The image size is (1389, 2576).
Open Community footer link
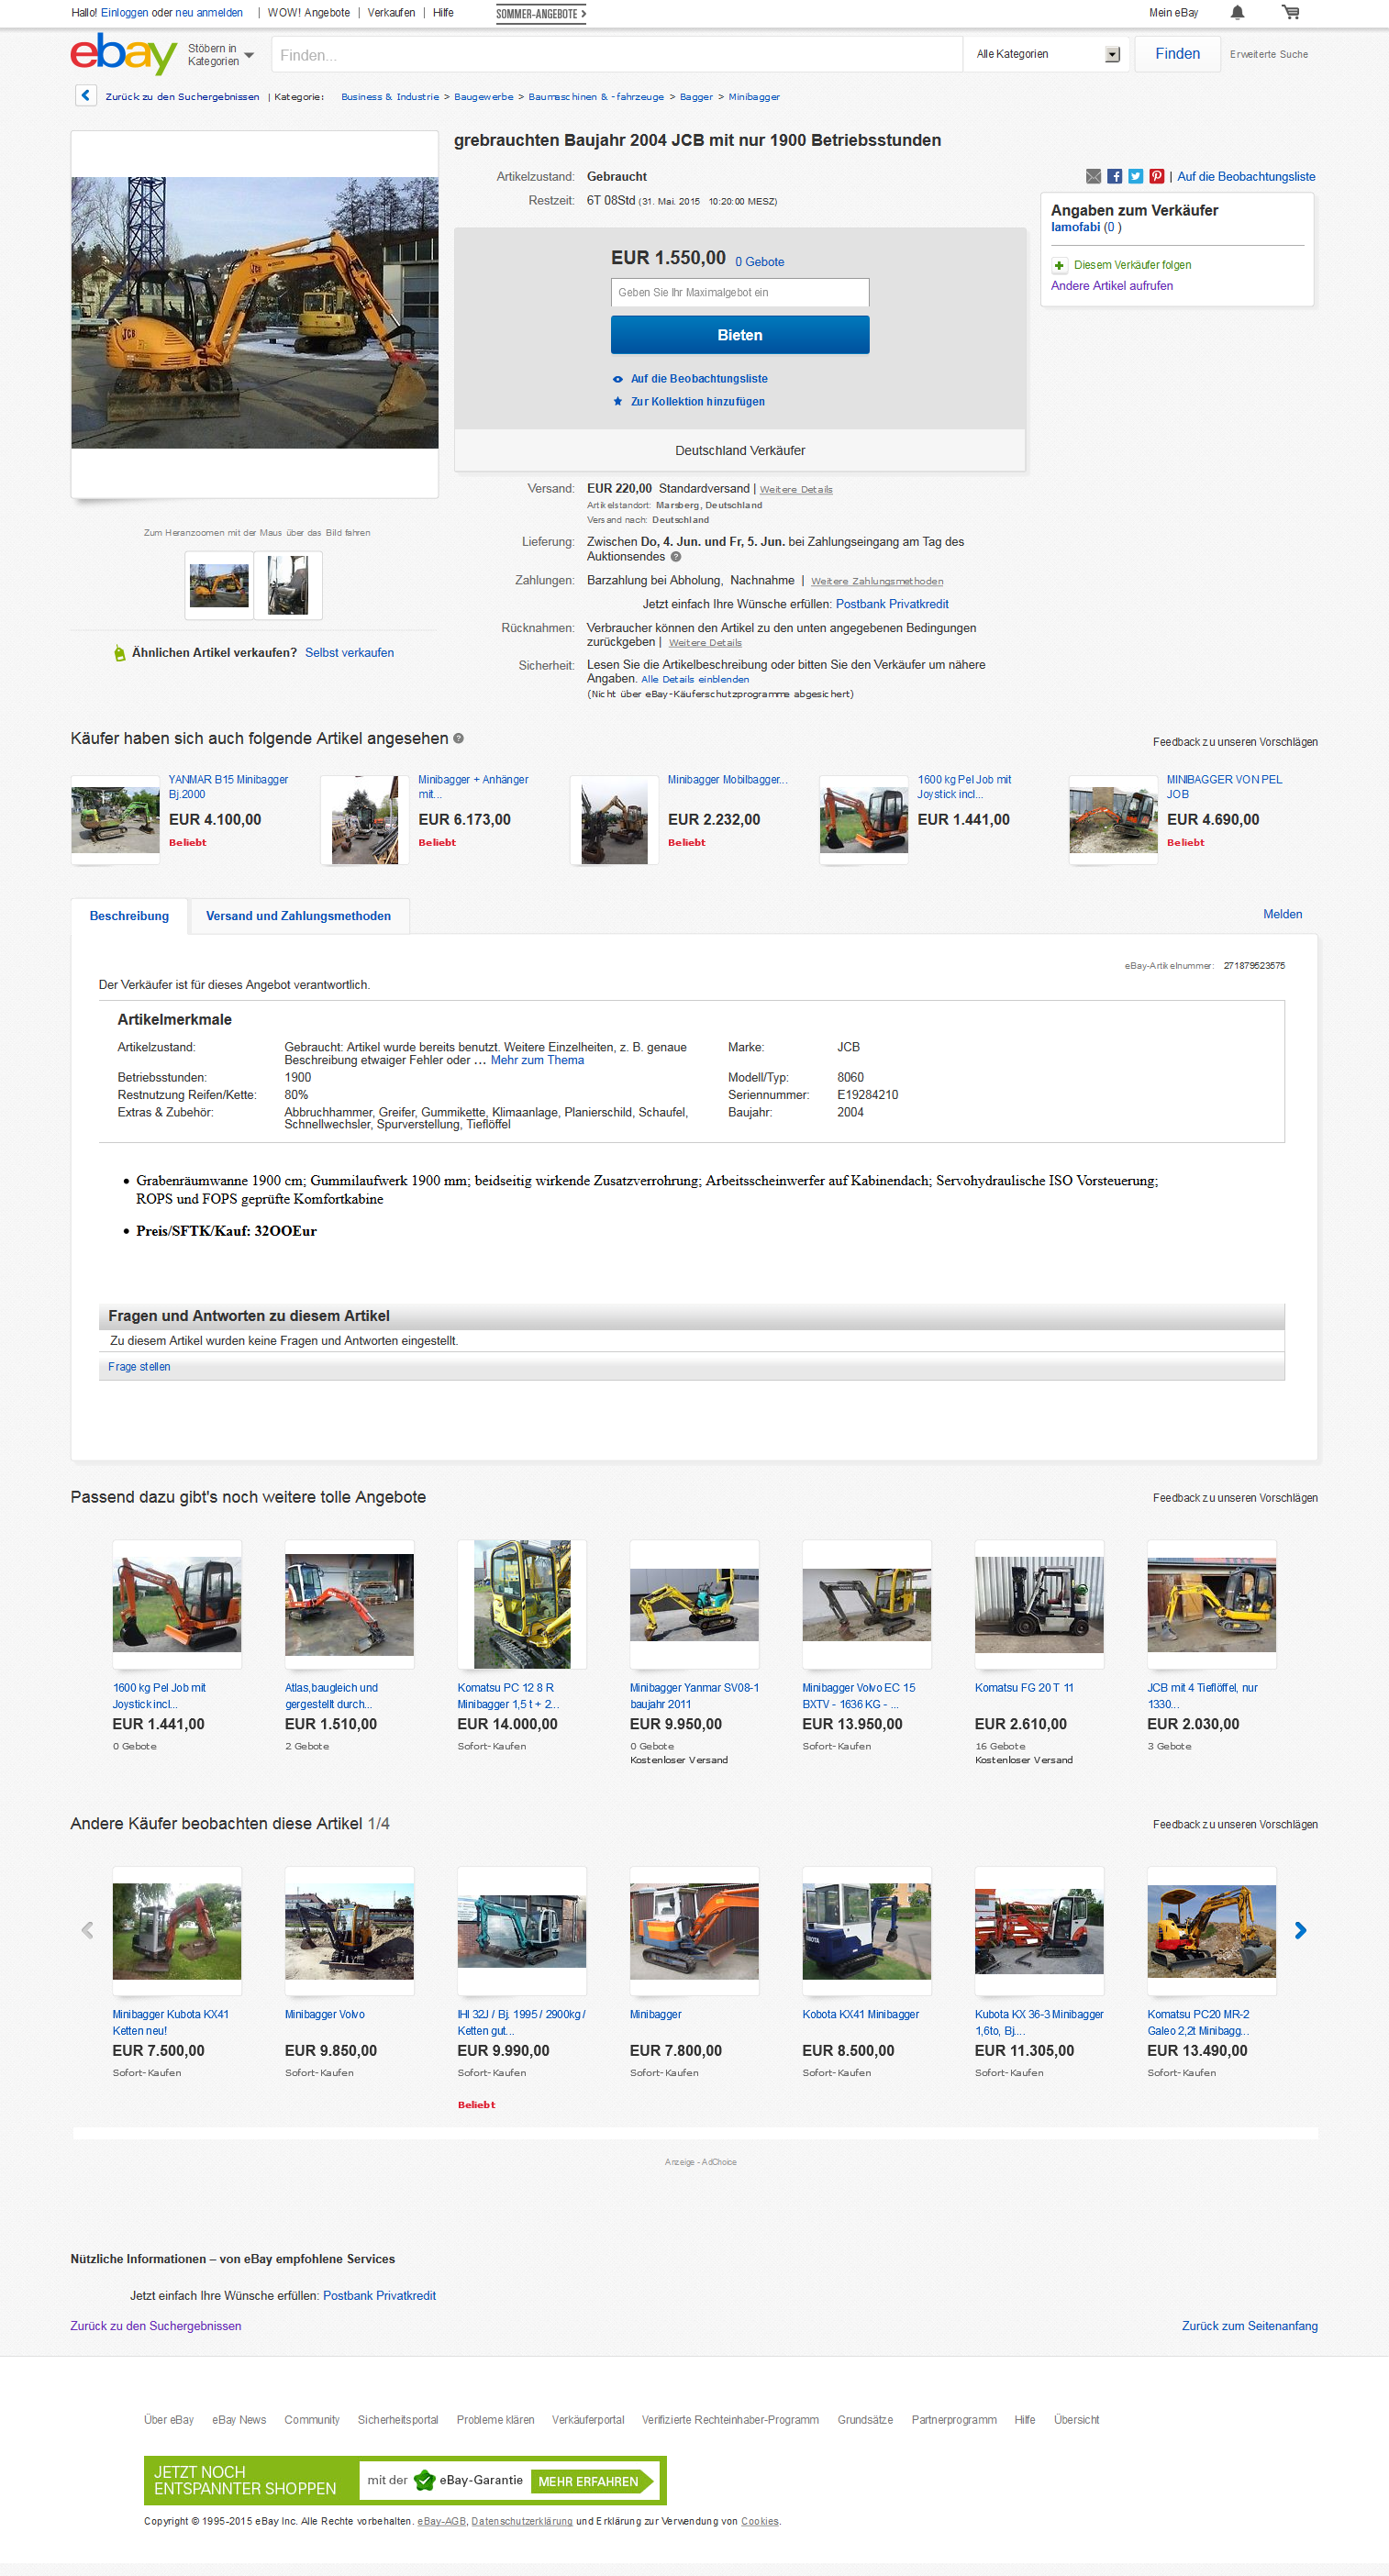(x=312, y=2420)
